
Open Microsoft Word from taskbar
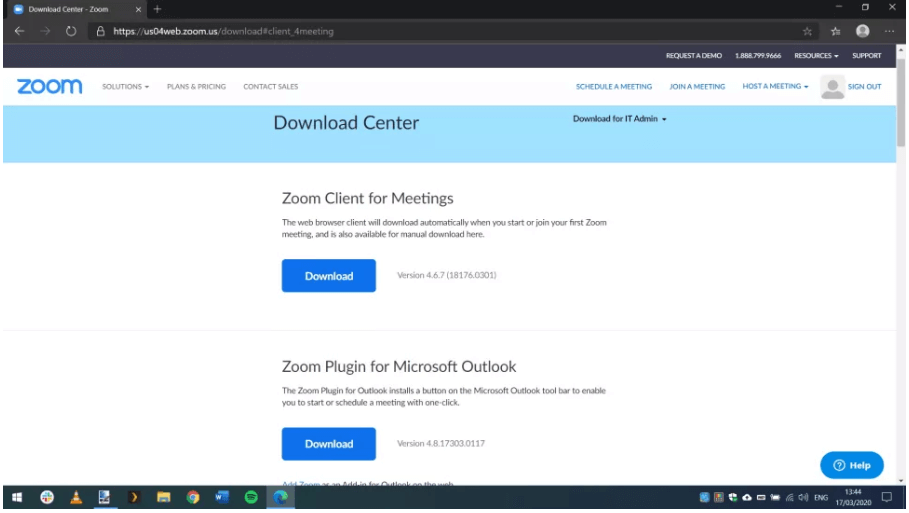[x=222, y=497]
